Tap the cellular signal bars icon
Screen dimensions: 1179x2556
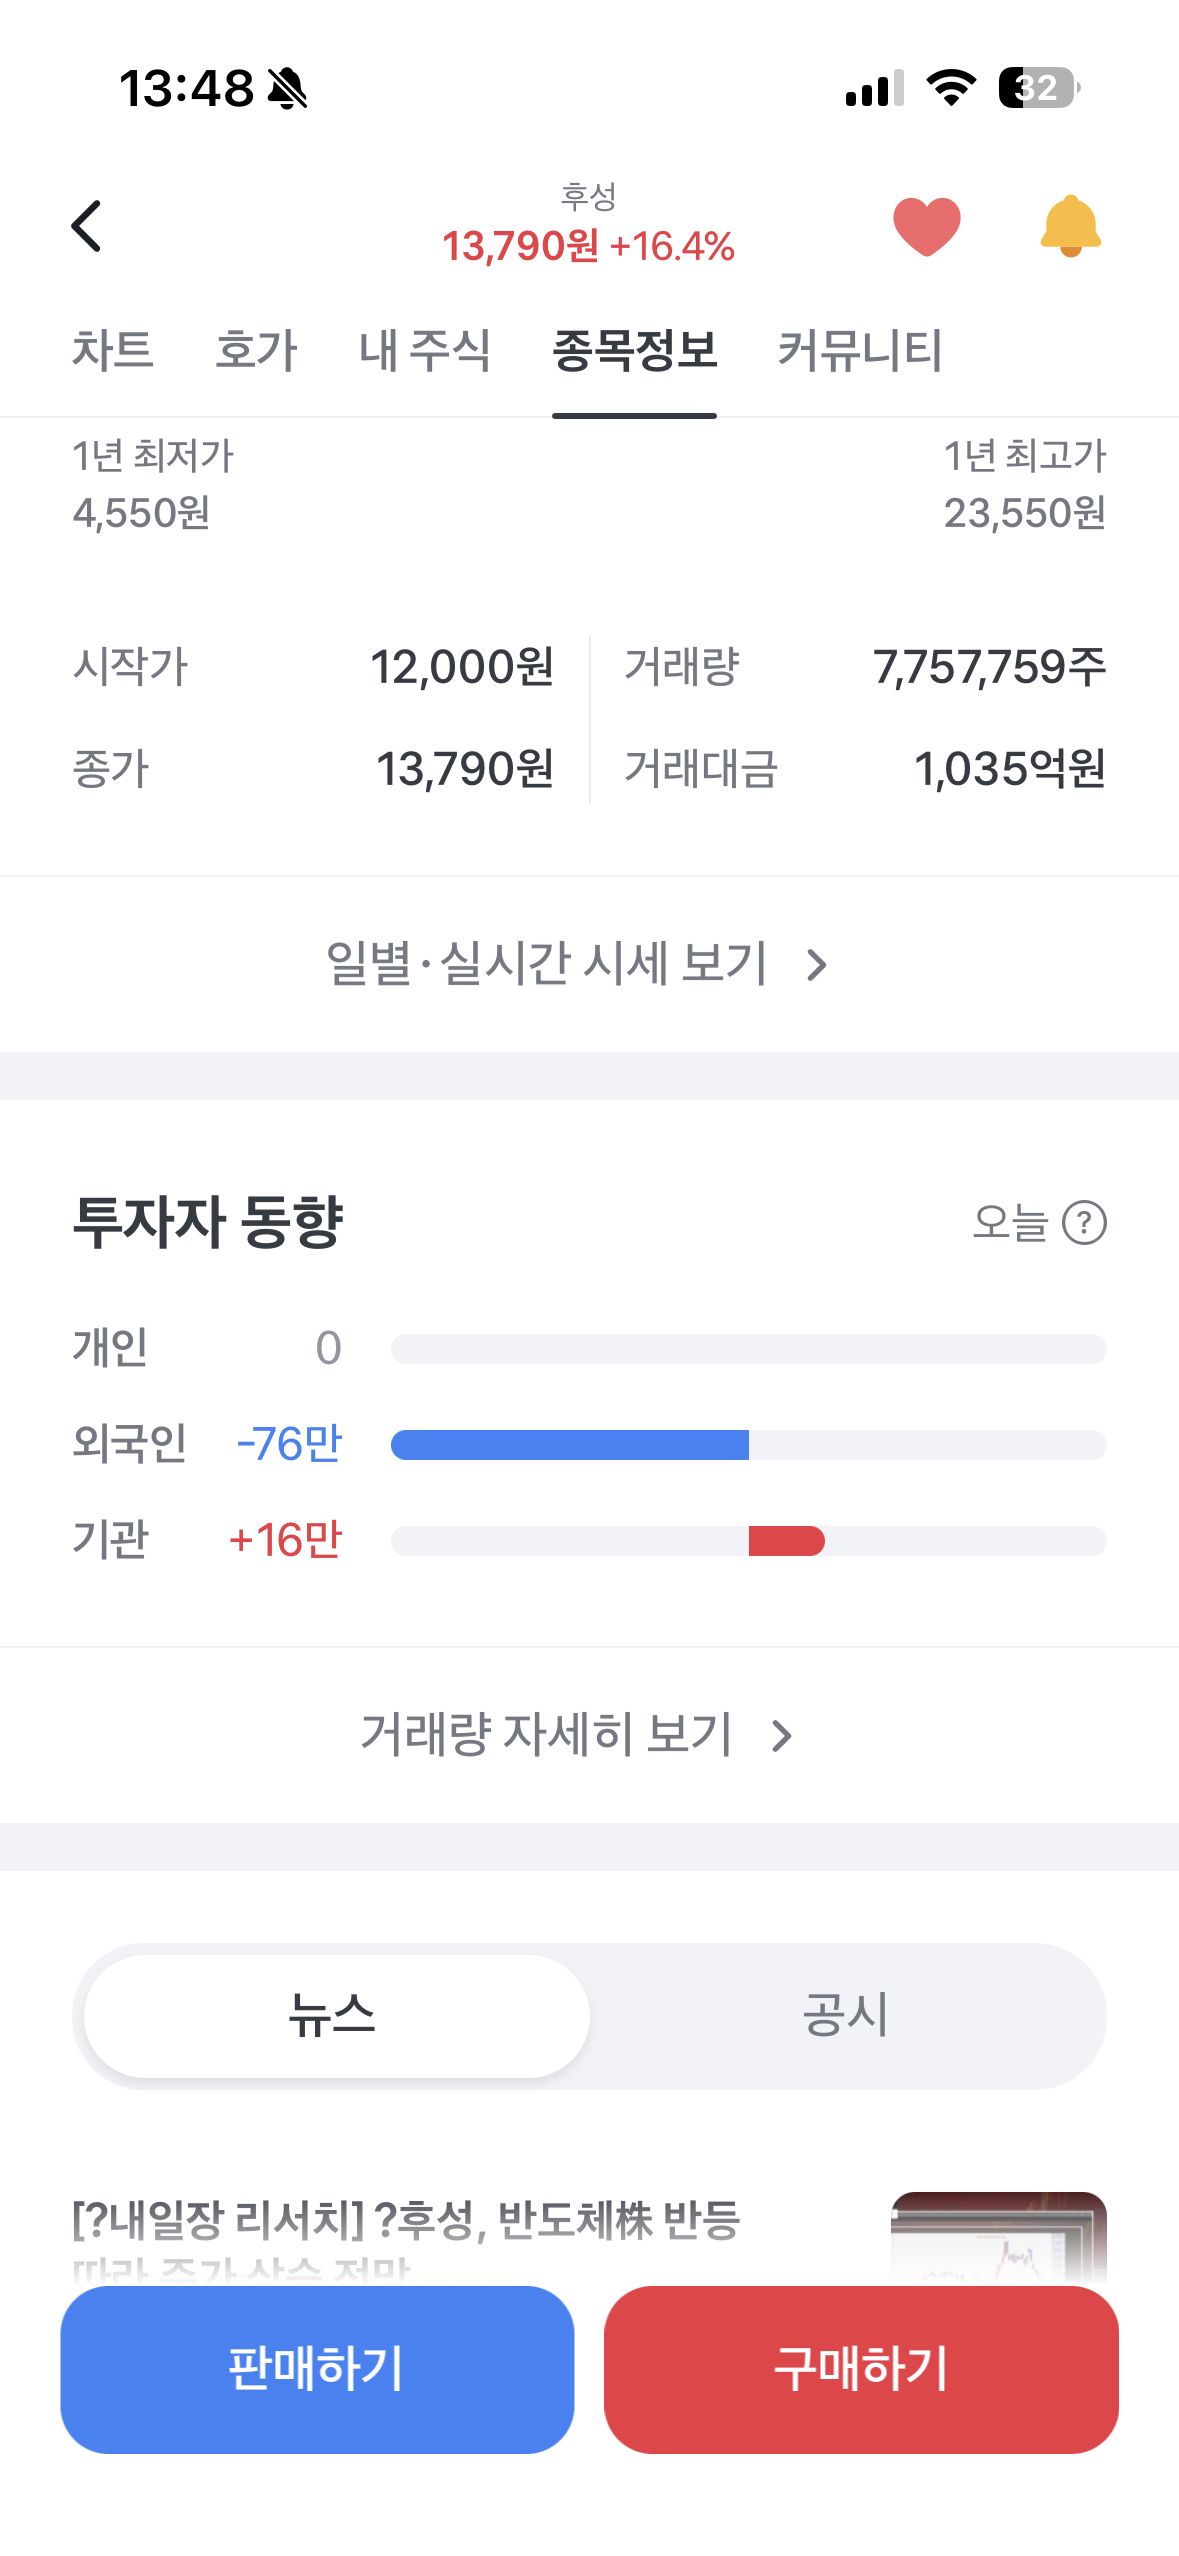[x=875, y=88]
